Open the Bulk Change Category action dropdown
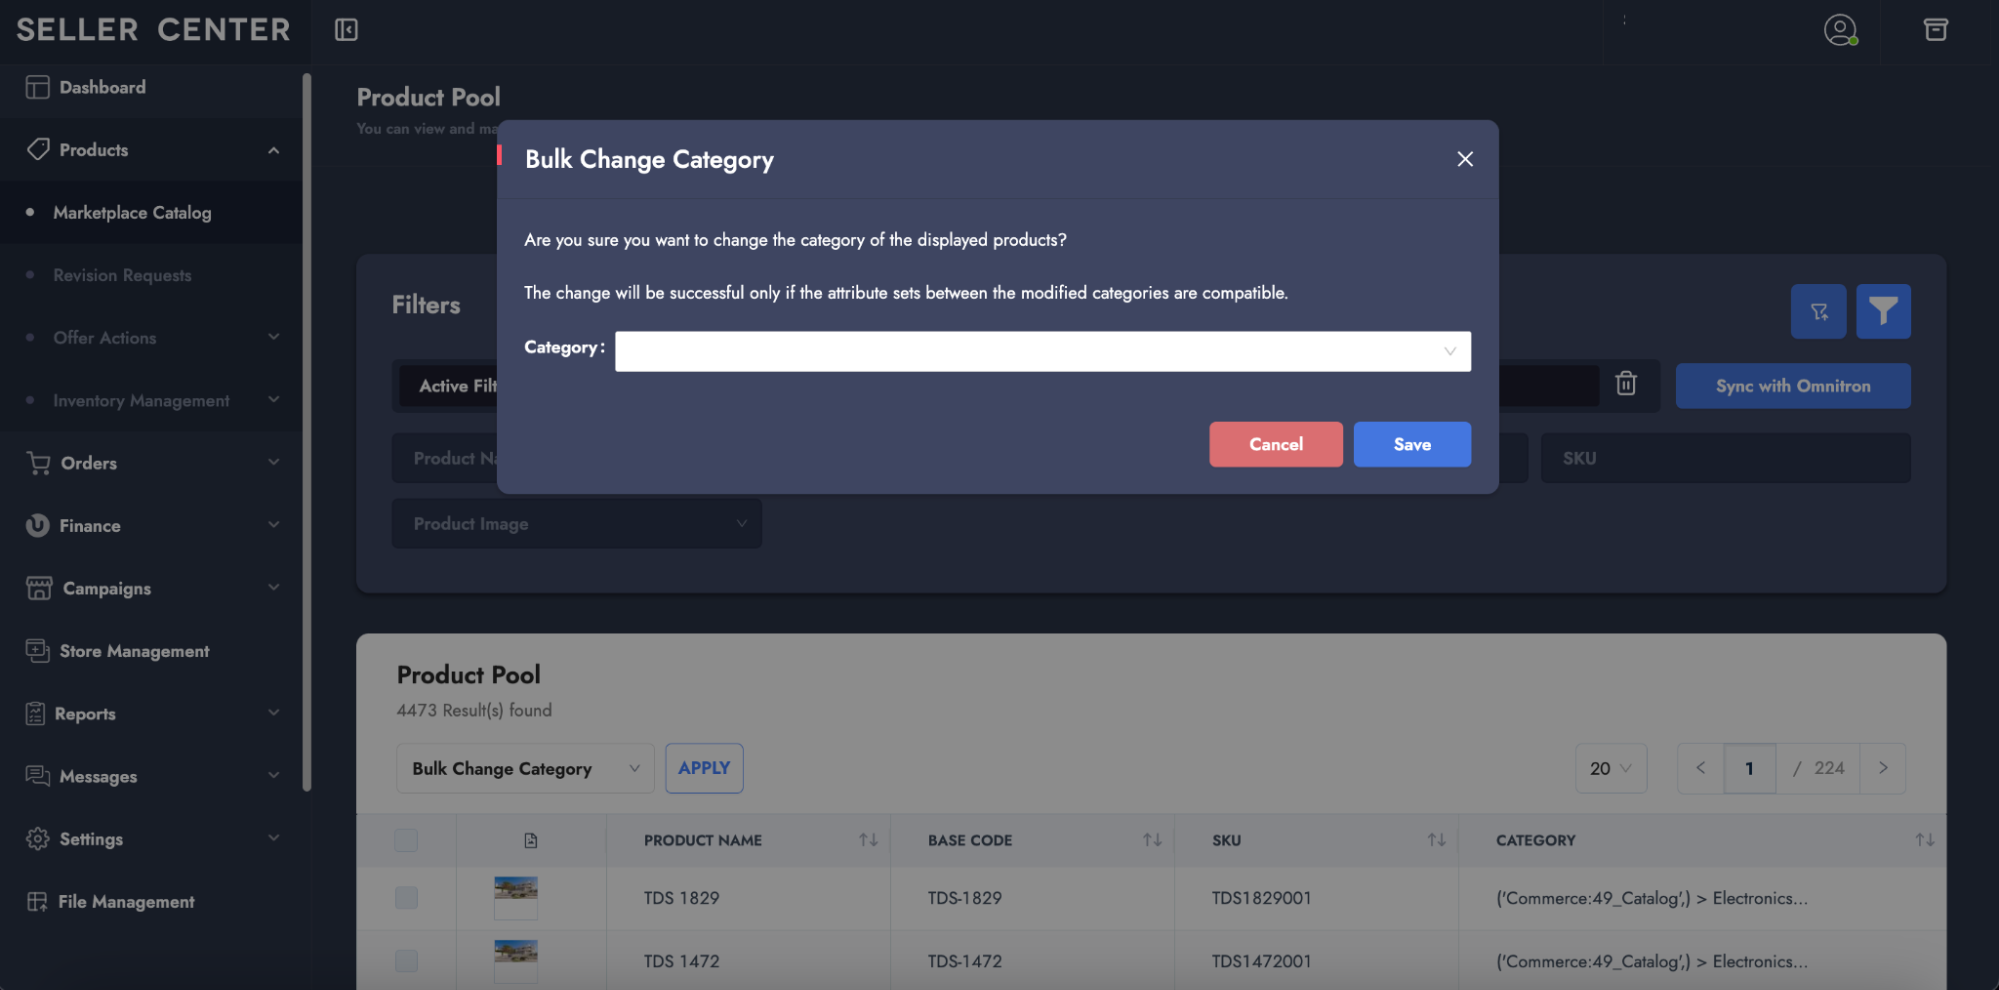This screenshot has height=990, width=1999. click(x=525, y=768)
